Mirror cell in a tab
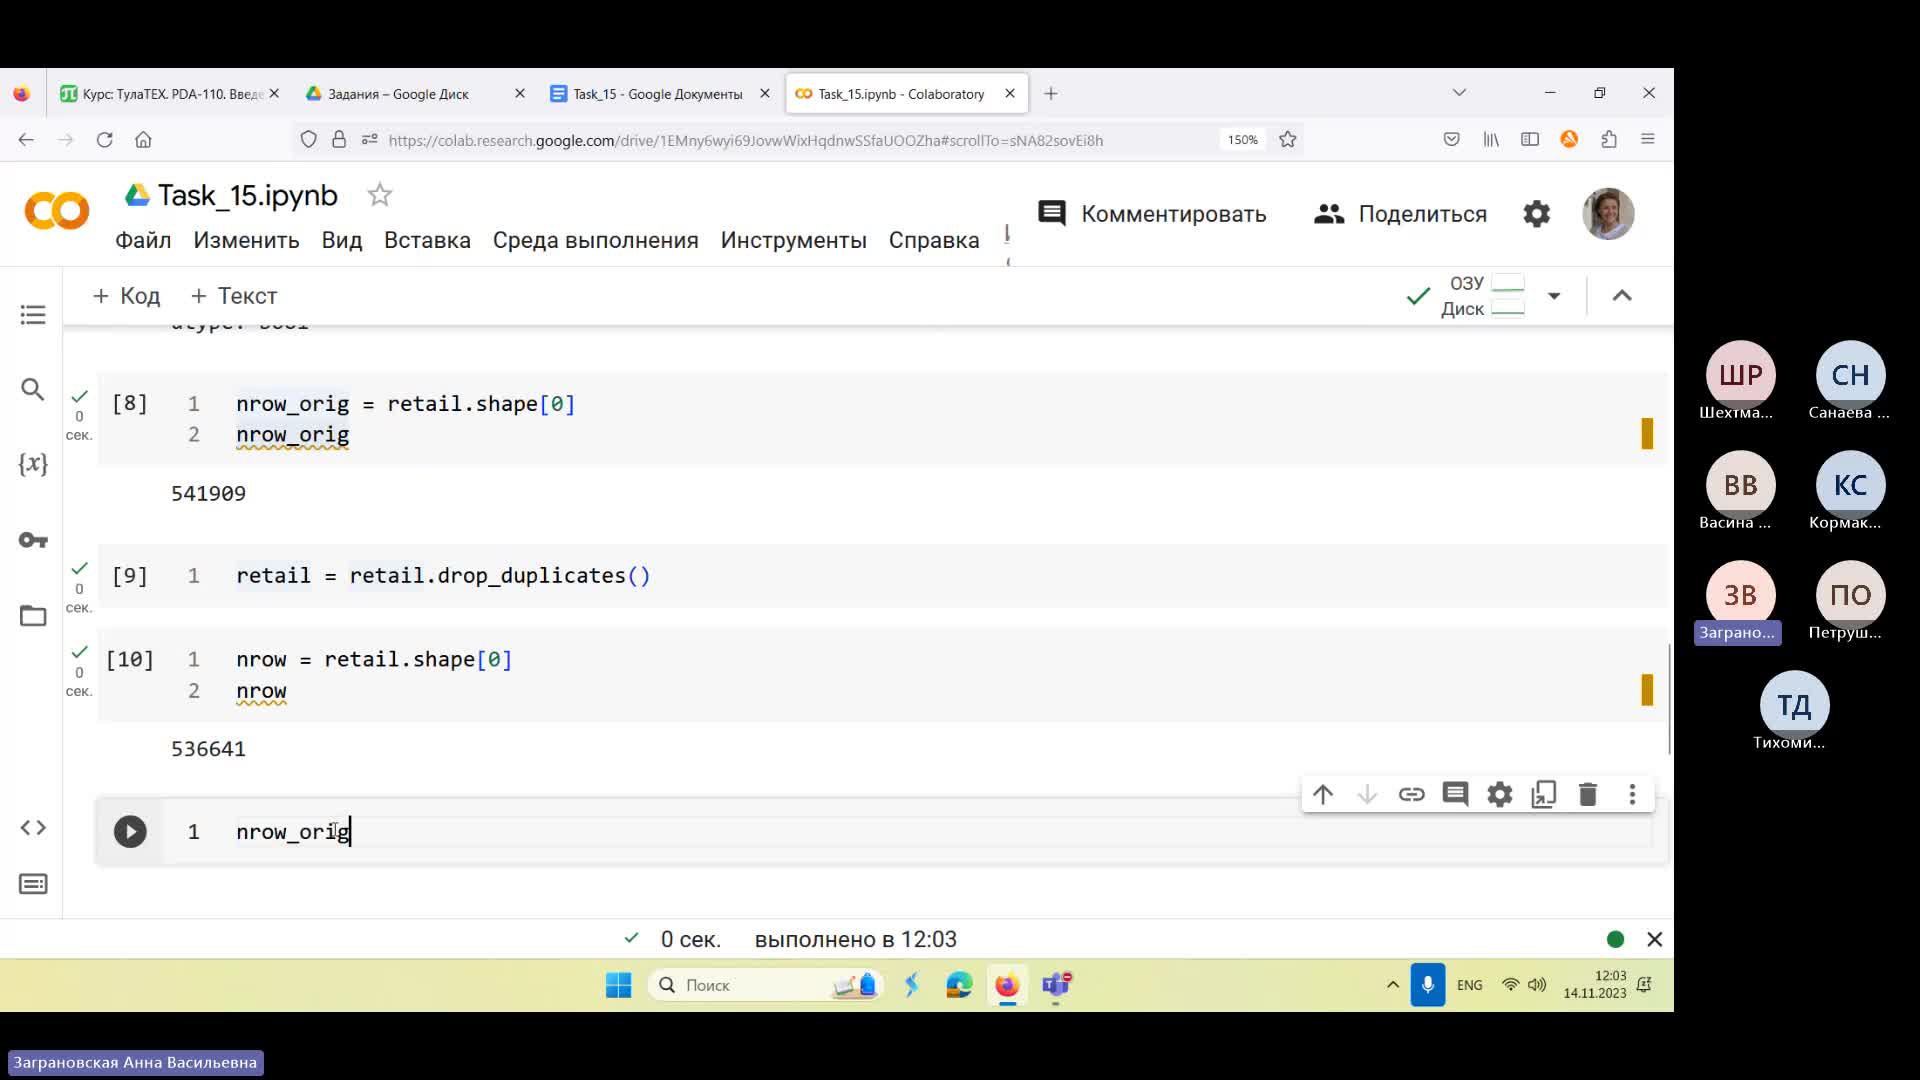 pyautogui.click(x=1544, y=794)
